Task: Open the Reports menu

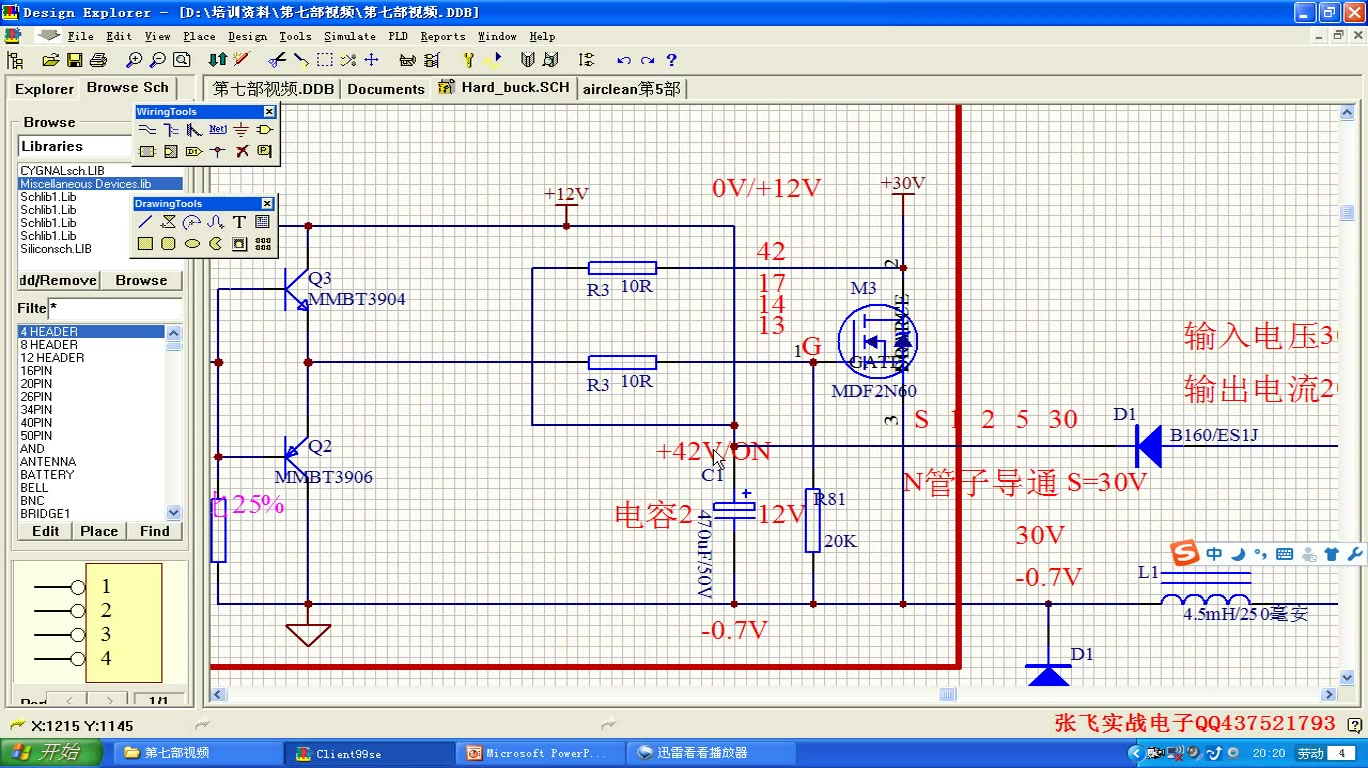Action: 443,36
